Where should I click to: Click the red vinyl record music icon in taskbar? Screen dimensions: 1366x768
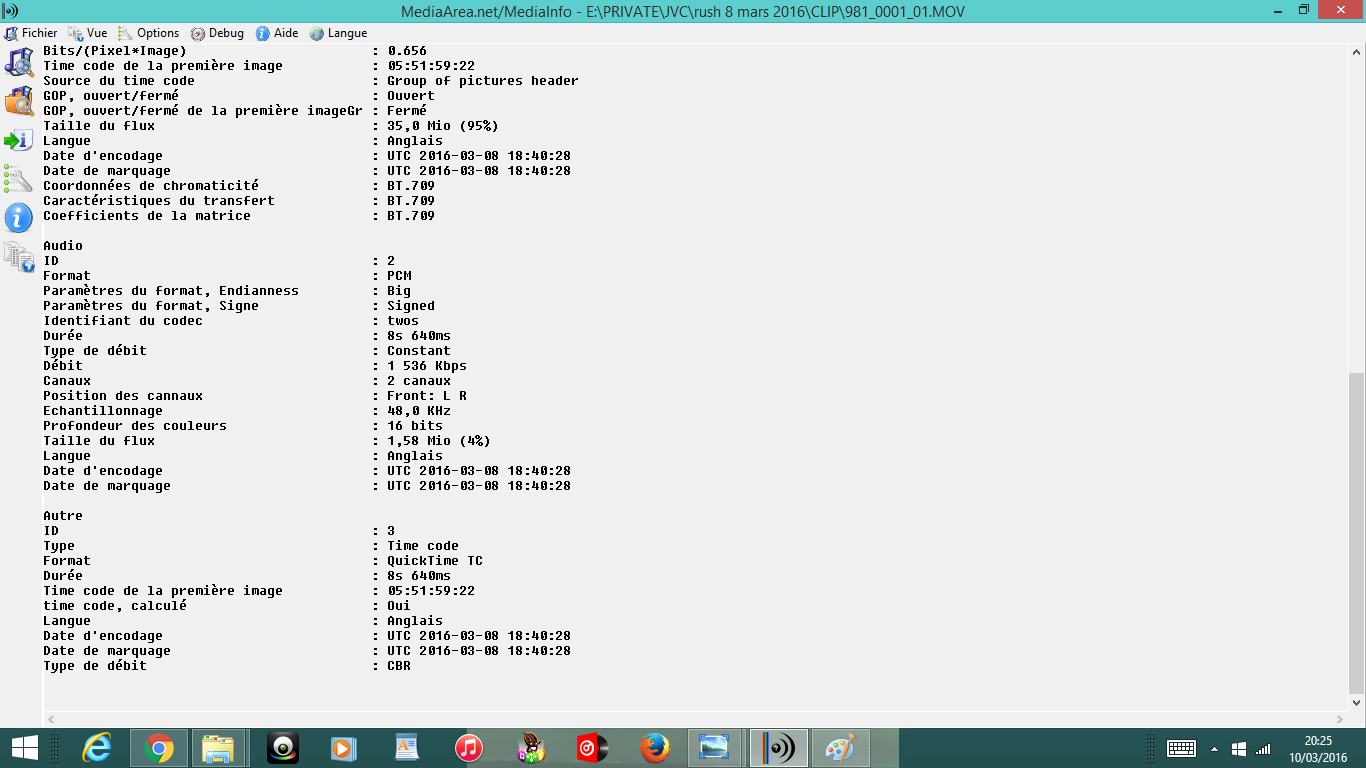pos(593,748)
